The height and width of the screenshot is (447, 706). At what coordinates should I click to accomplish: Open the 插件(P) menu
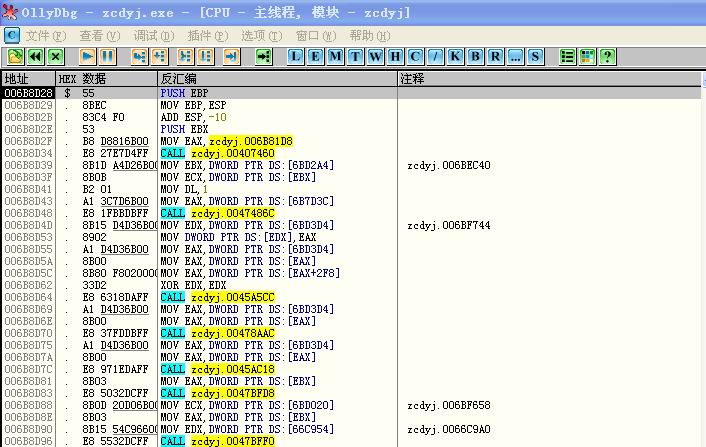208,36
